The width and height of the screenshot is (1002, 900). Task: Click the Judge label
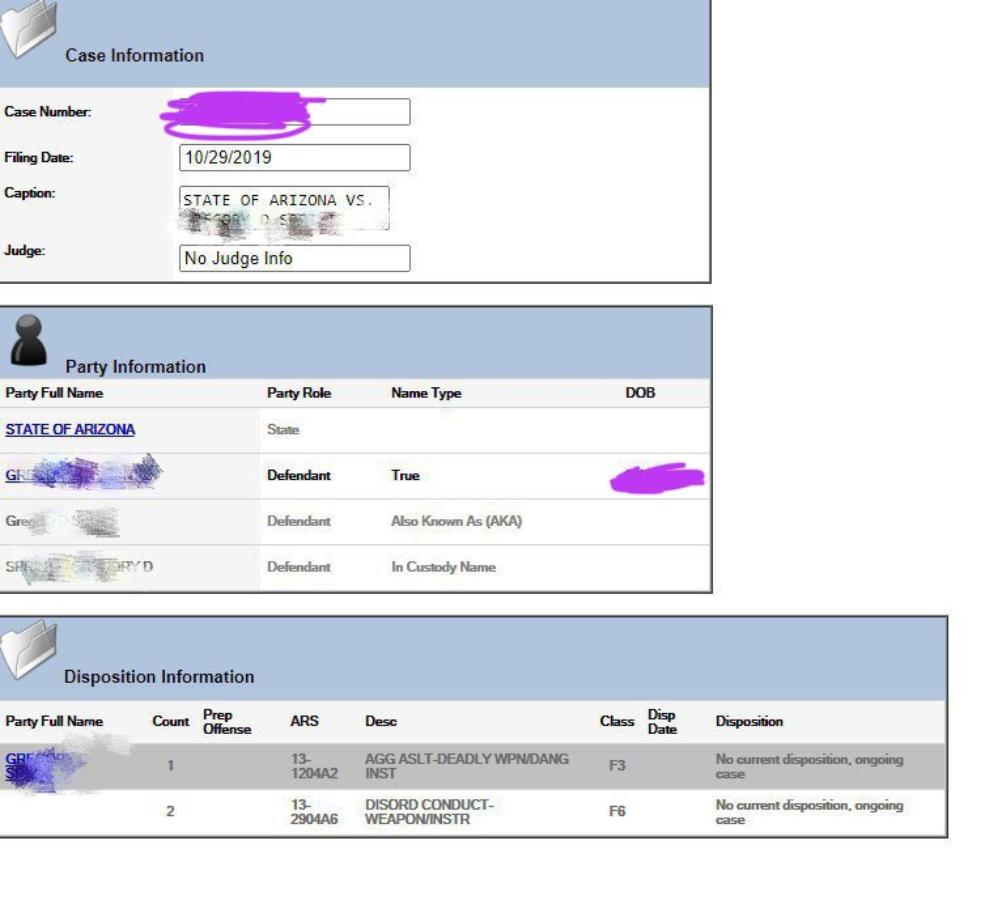click(x=24, y=251)
